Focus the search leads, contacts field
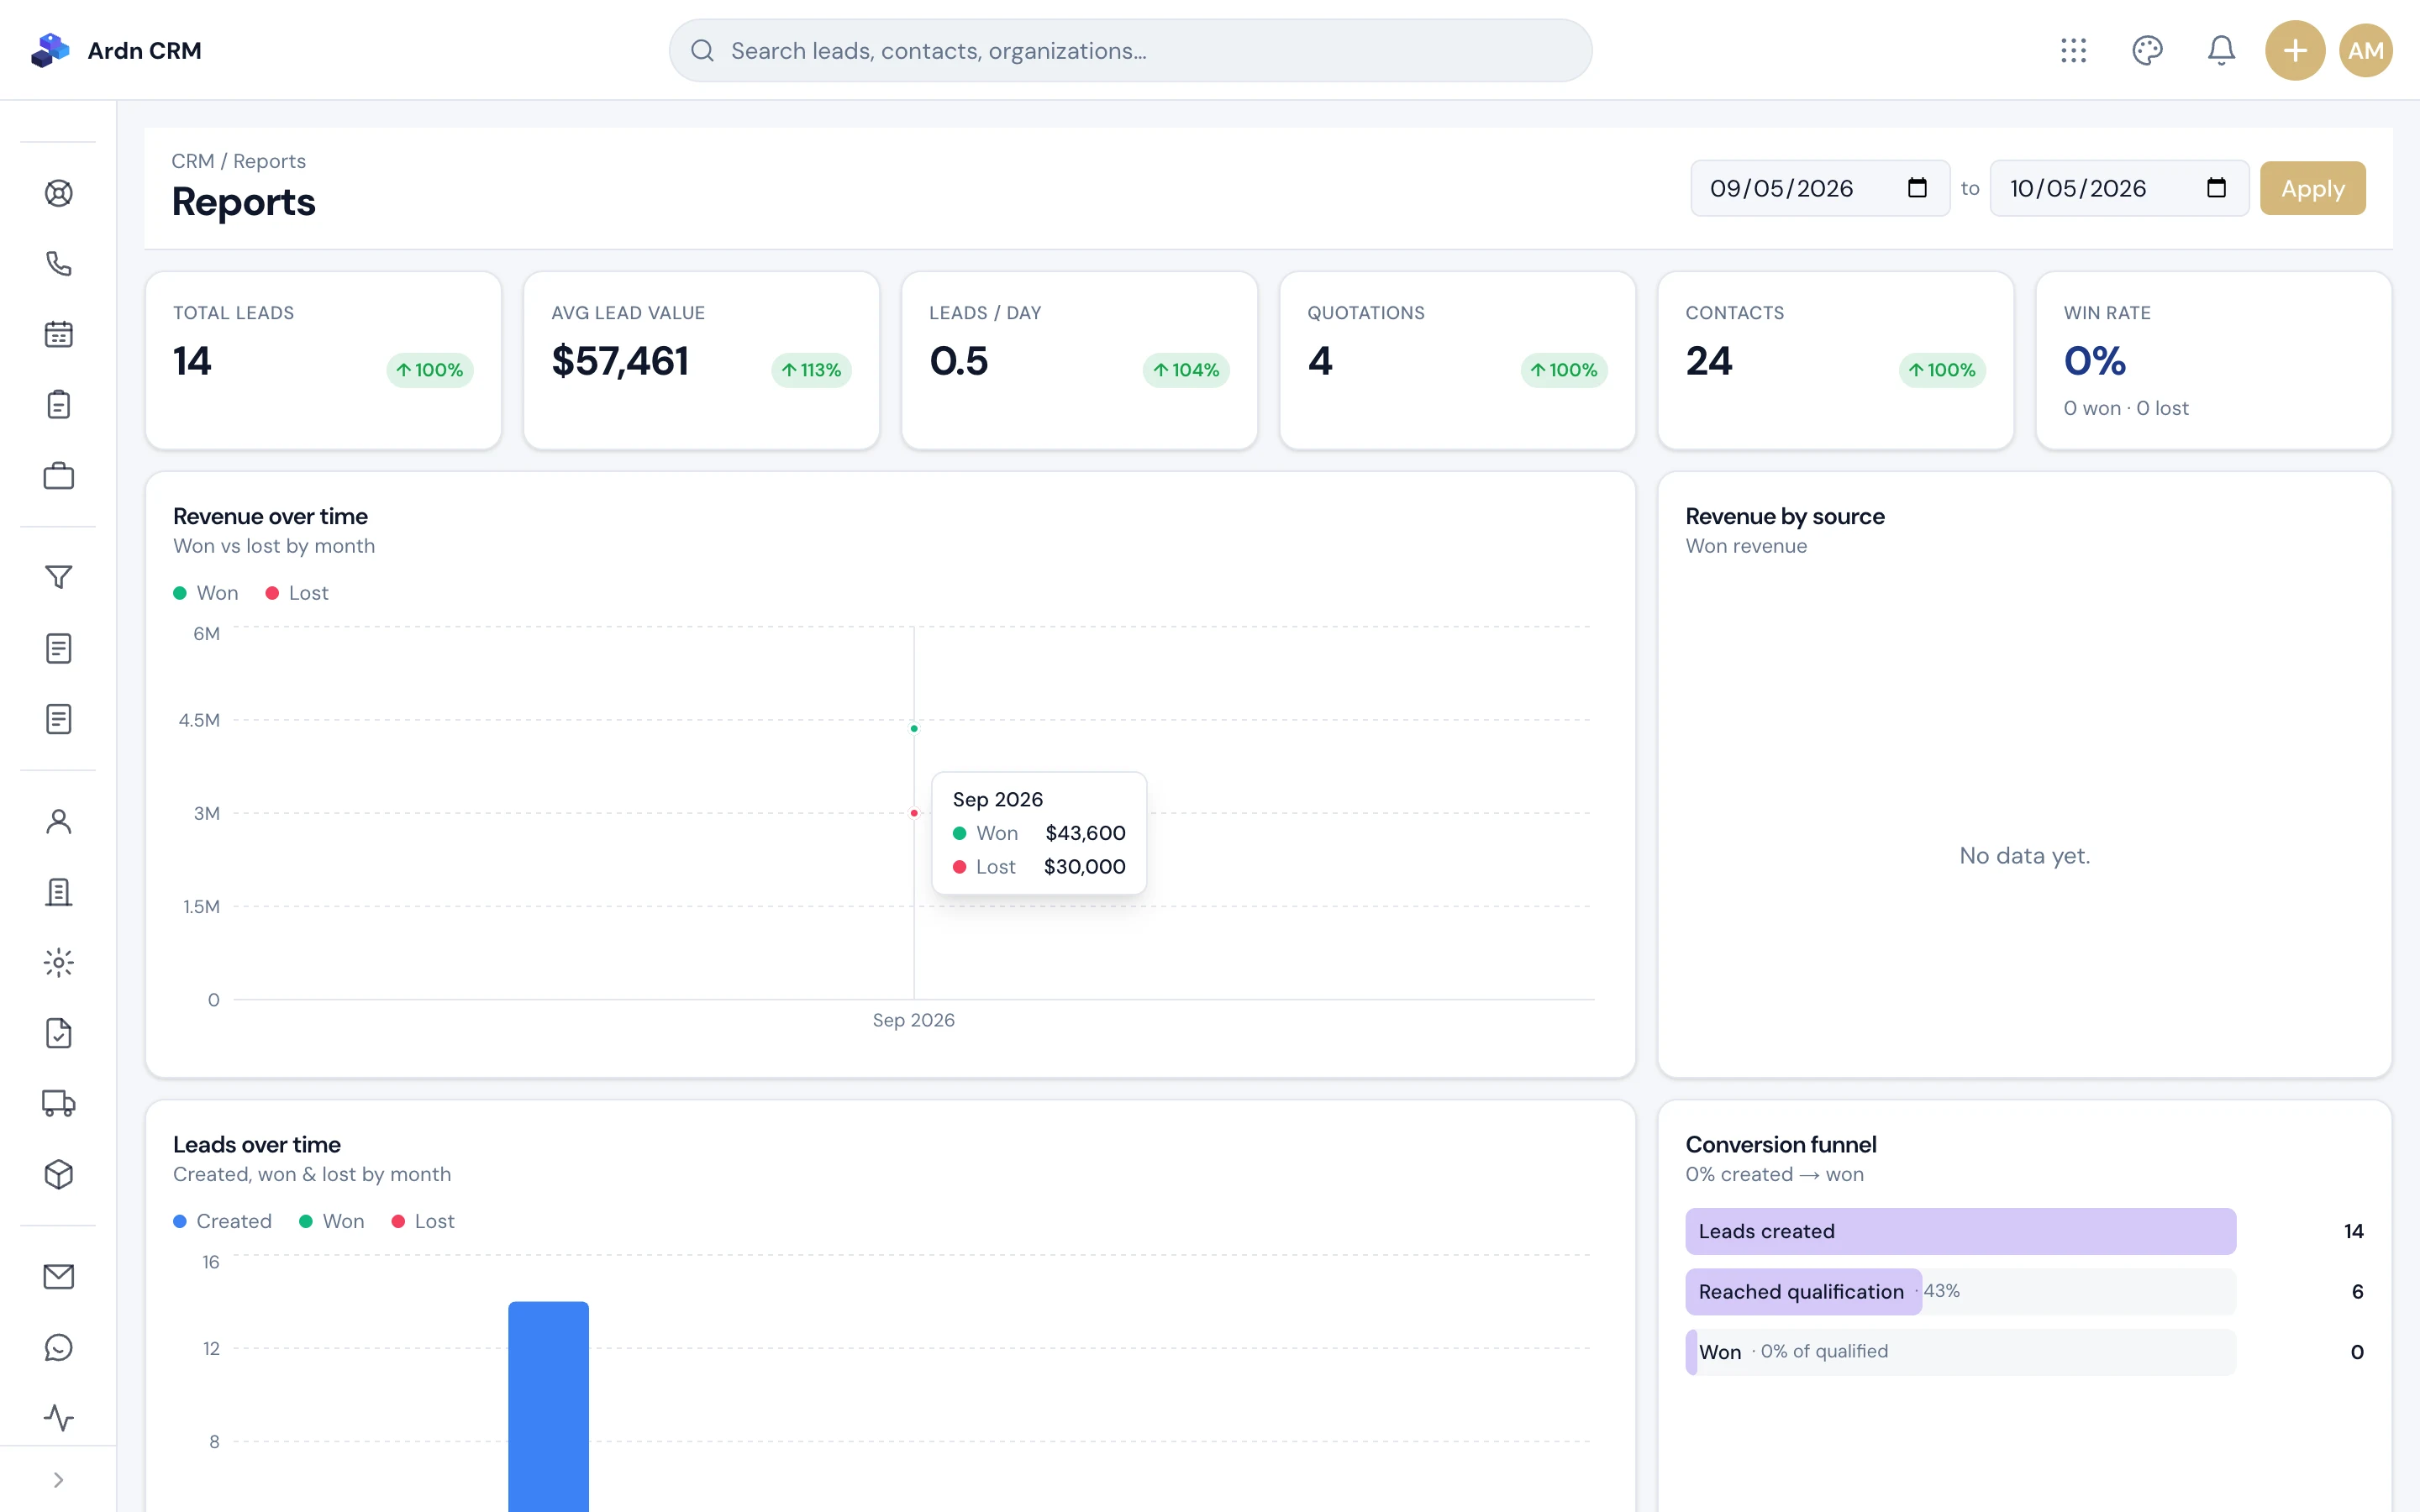Image resolution: width=2420 pixels, height=1512 pixels. coord(1130,50)
